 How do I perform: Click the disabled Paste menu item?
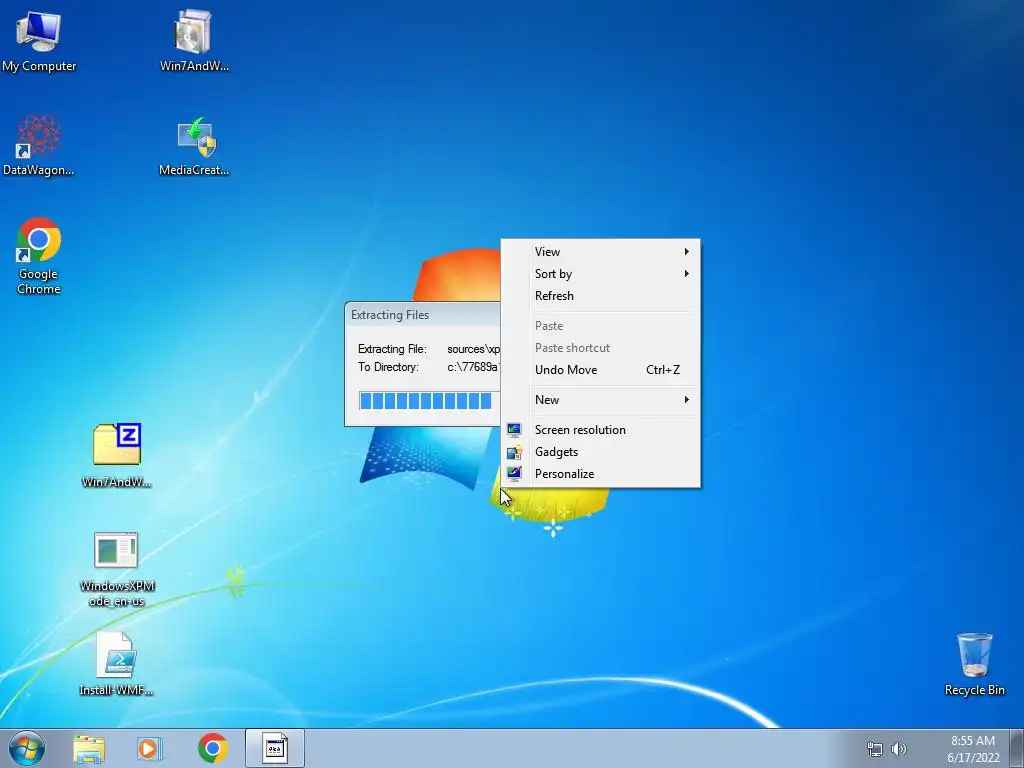tap(601, 326)
